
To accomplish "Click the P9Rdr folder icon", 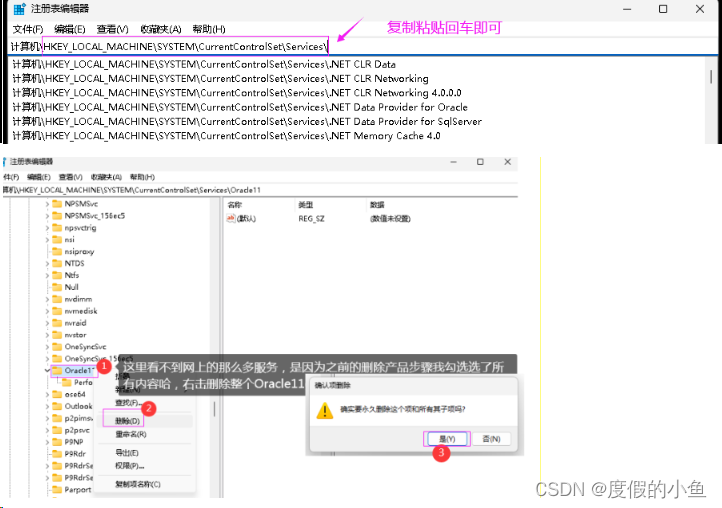I will tap(57, 454).
